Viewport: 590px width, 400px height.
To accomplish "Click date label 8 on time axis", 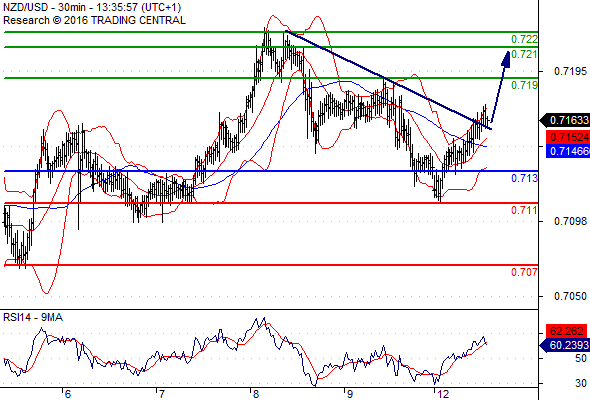I will pyautogui.click(x=255, y=394).
